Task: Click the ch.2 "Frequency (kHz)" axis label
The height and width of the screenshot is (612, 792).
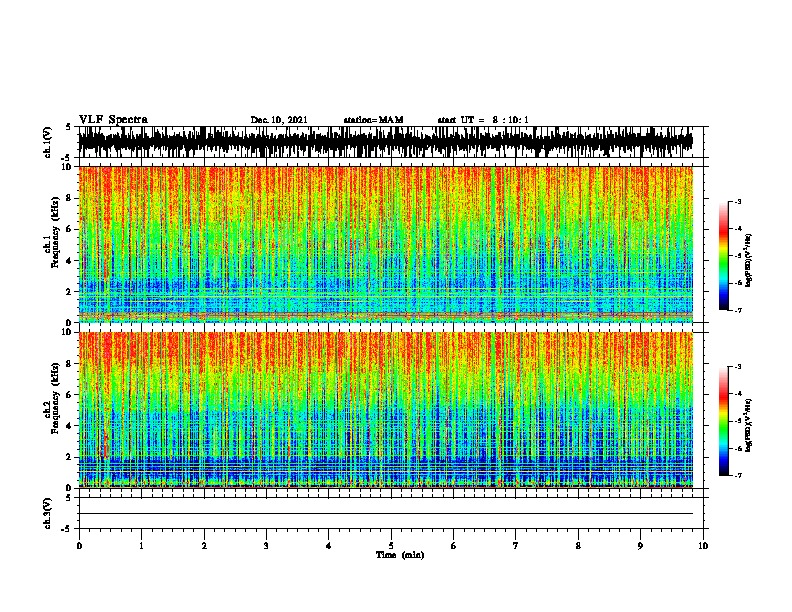Action: click(55, 398)
